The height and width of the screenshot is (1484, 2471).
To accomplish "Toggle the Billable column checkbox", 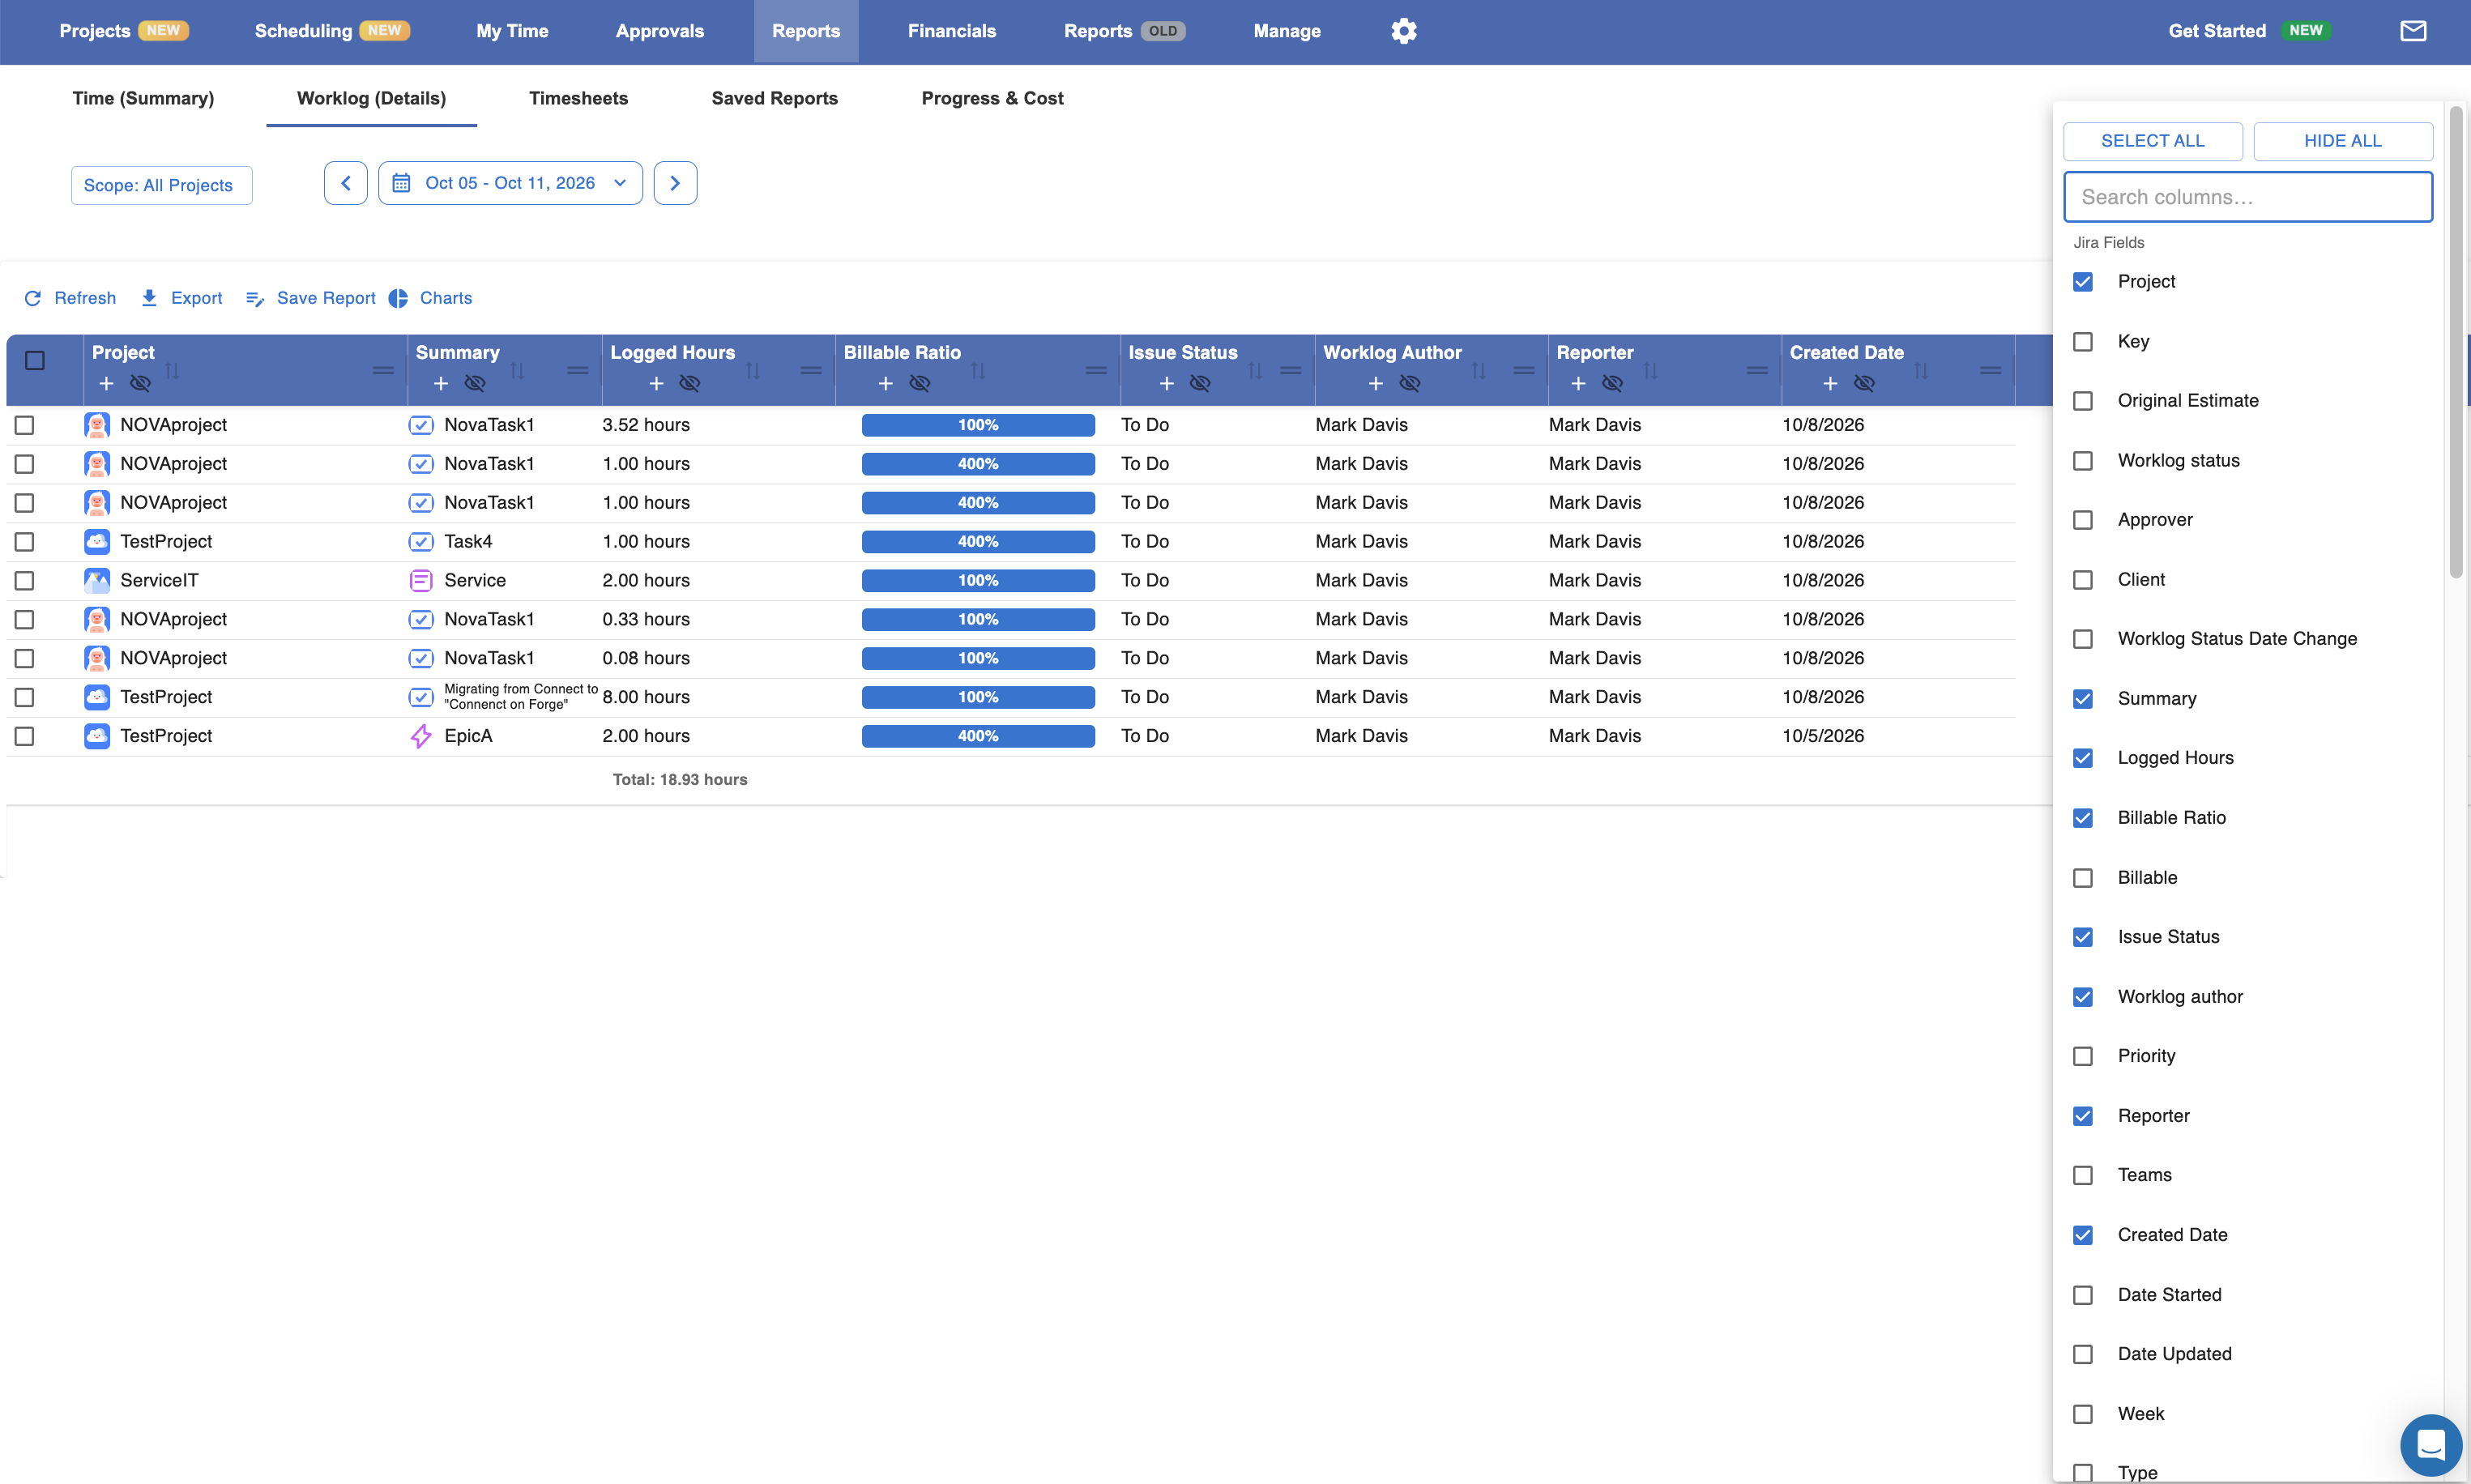I will click(2083, 878).
